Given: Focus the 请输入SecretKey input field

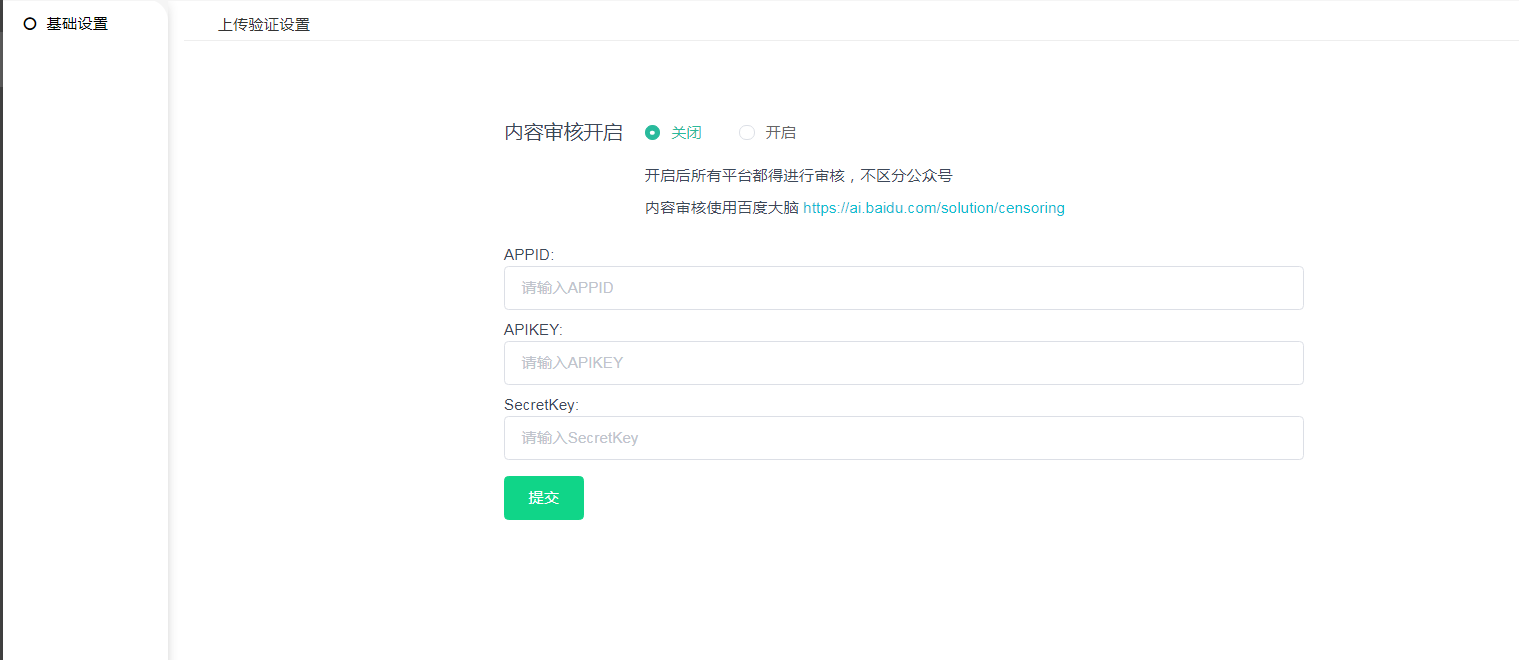Looking at the screenshot, I should [x=903, y=438].
